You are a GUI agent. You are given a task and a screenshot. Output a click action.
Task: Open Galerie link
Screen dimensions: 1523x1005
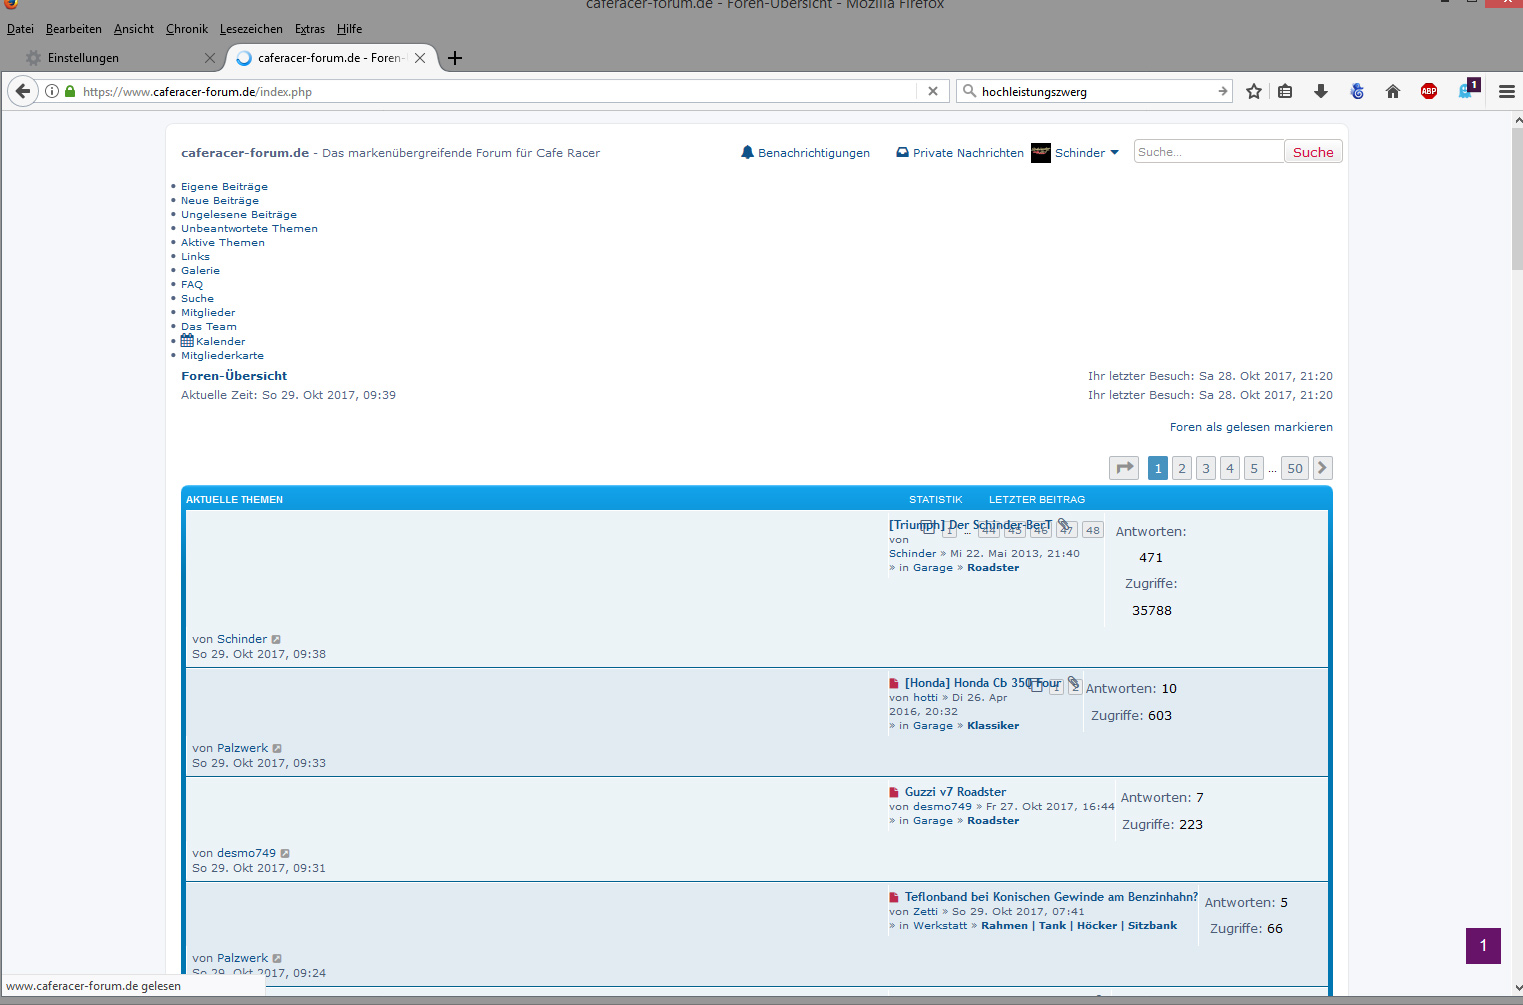pyautogui.click(x=200, y=271)
